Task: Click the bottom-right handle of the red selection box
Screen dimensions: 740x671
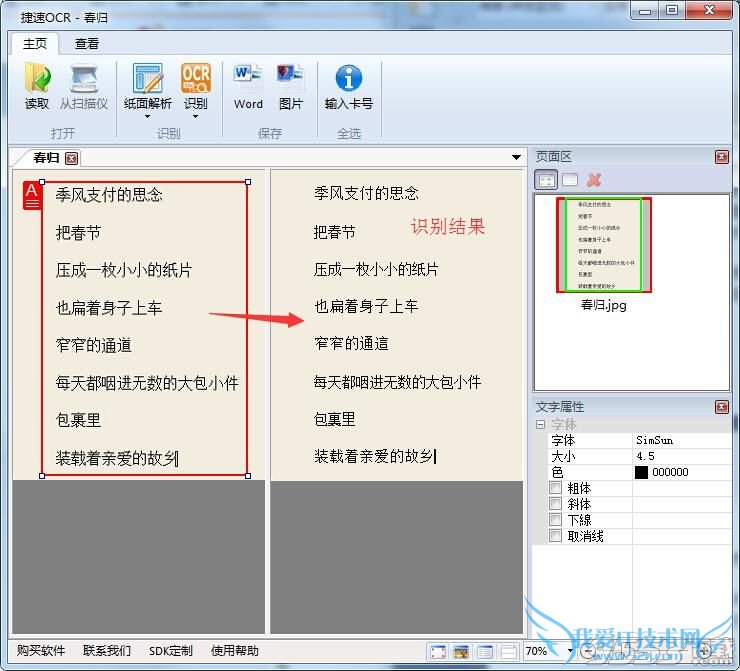Action: (248, 476)
